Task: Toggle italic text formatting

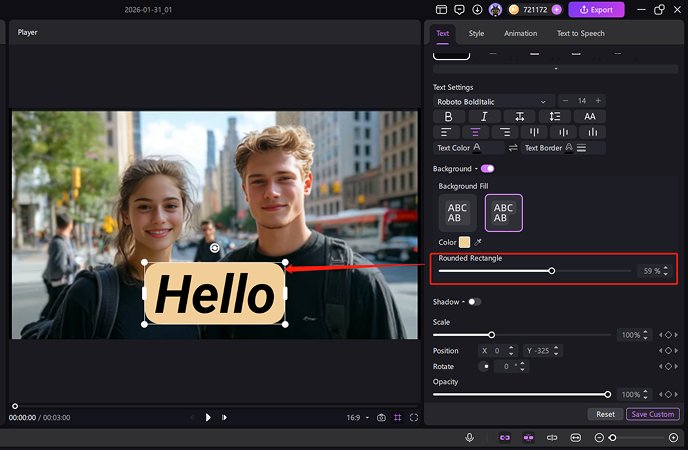Action: click(x=484, y=116)
